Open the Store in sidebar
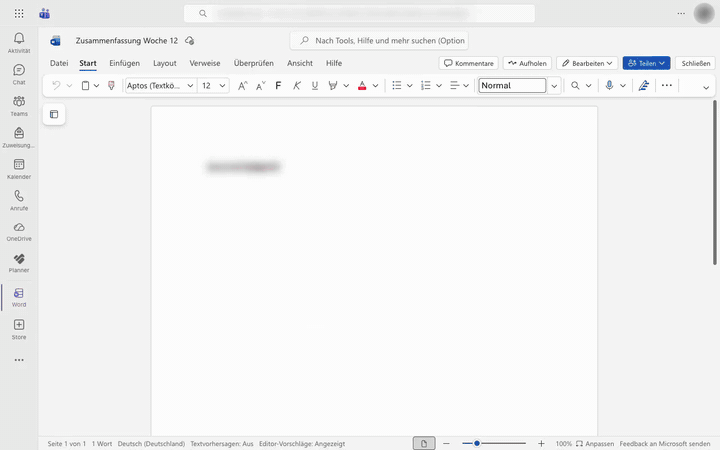The width and height of the screenshot is (720, 450). tap(19, 330)
